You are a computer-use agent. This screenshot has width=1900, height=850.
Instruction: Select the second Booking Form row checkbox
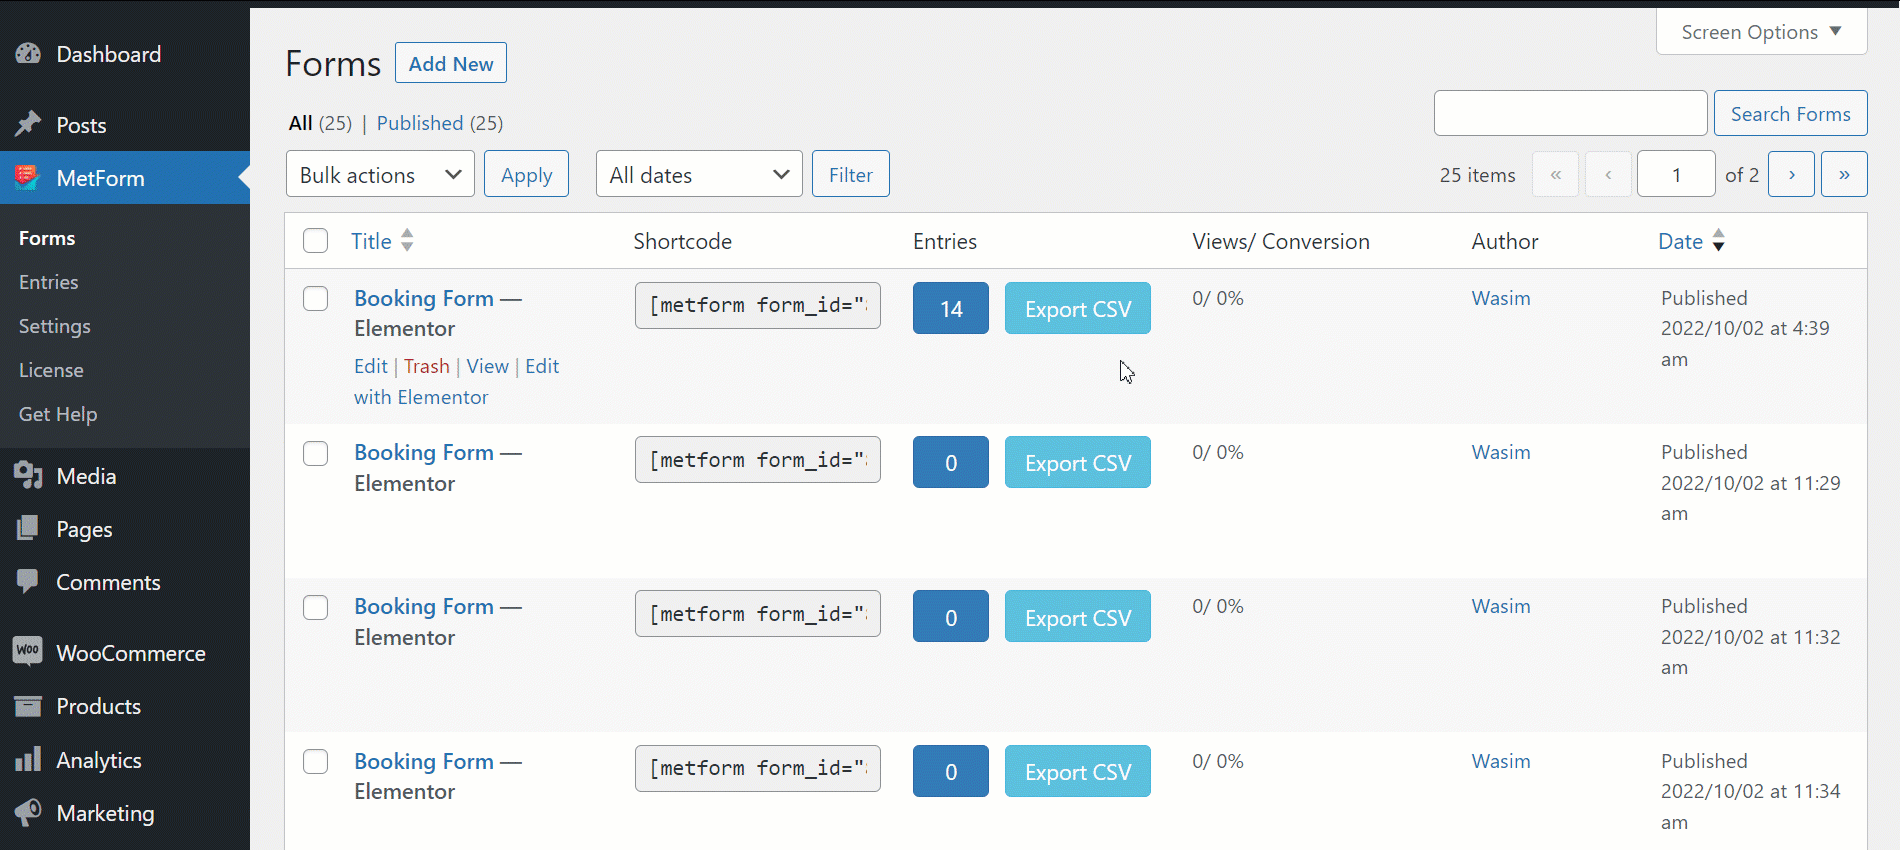click(x=315, y=453)
